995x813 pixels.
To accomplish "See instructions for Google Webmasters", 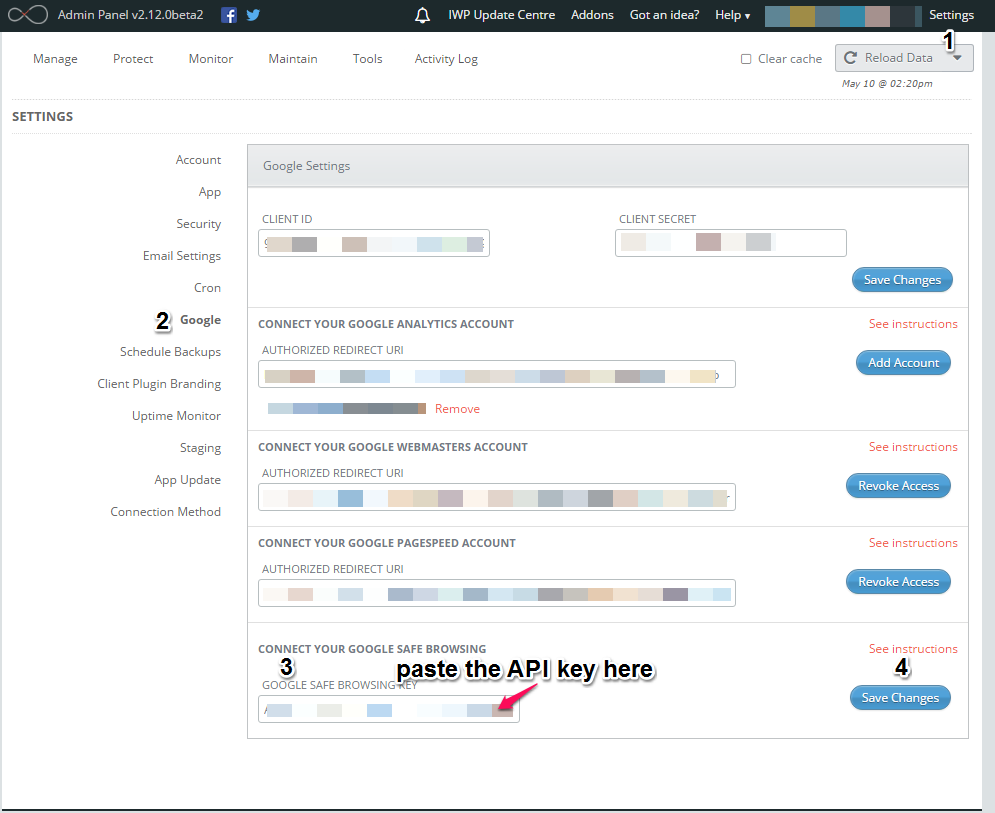I will [913, 447].
